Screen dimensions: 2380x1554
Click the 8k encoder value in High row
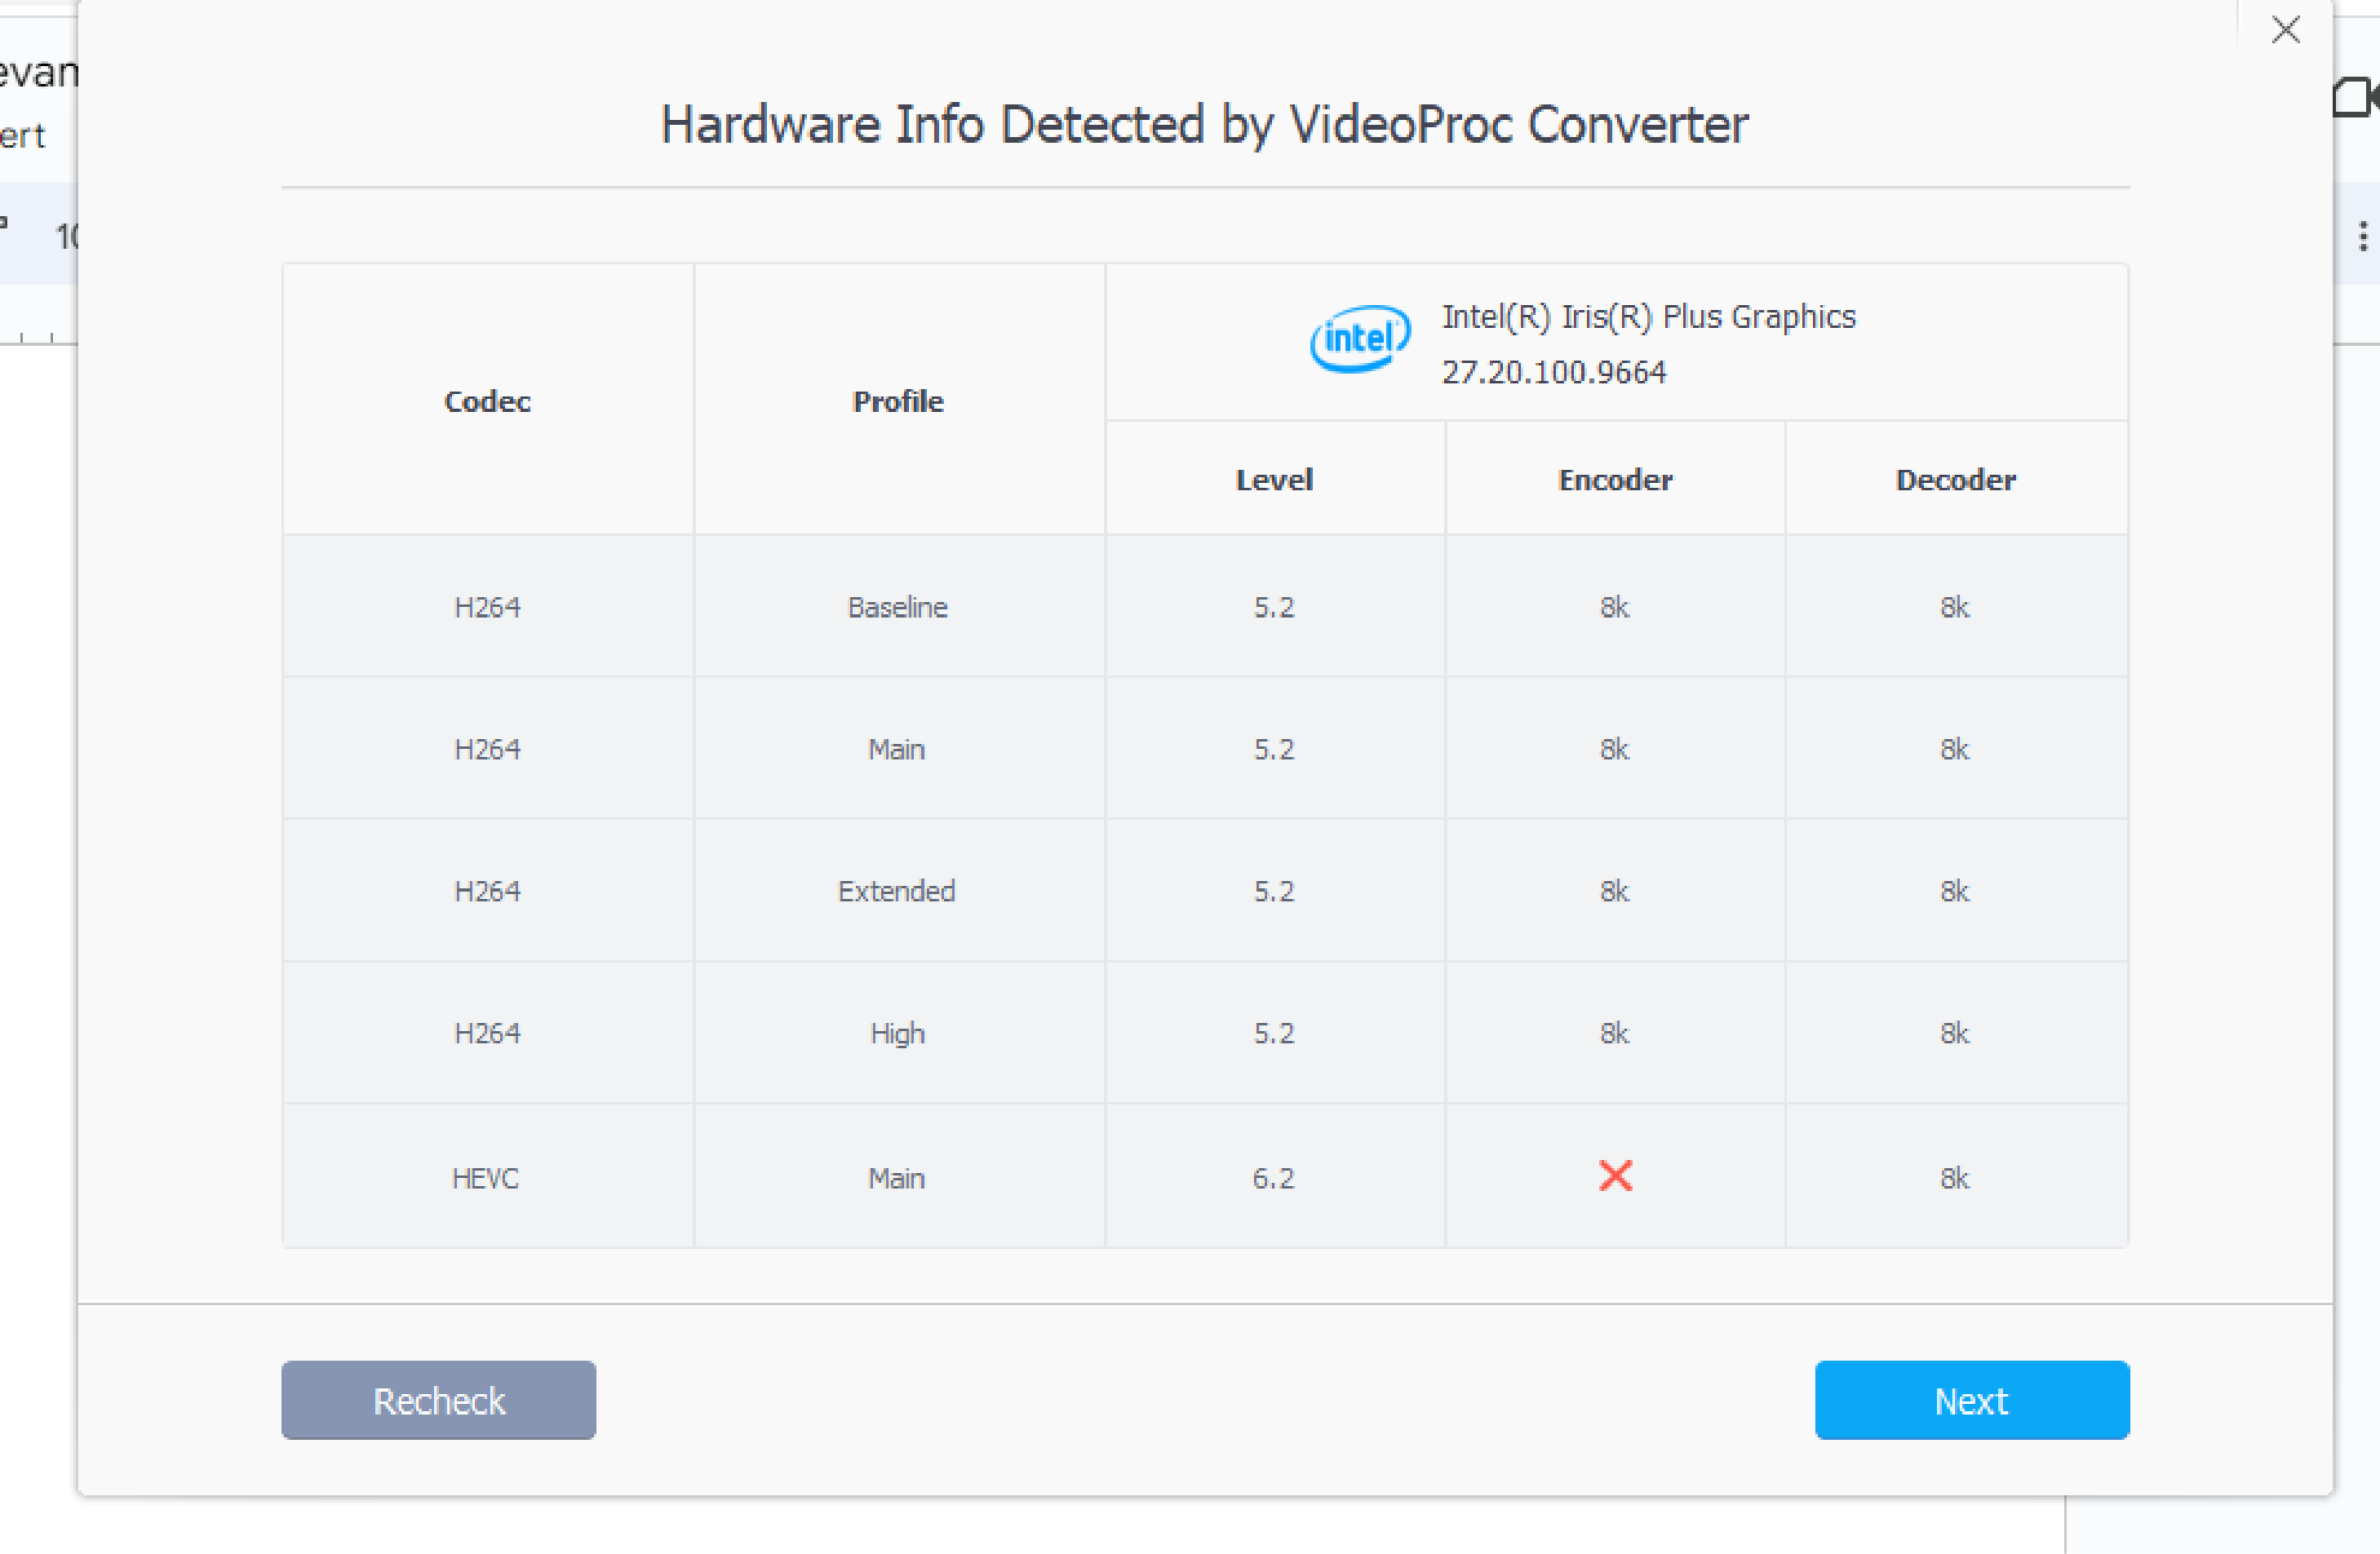[1615, 1033]
